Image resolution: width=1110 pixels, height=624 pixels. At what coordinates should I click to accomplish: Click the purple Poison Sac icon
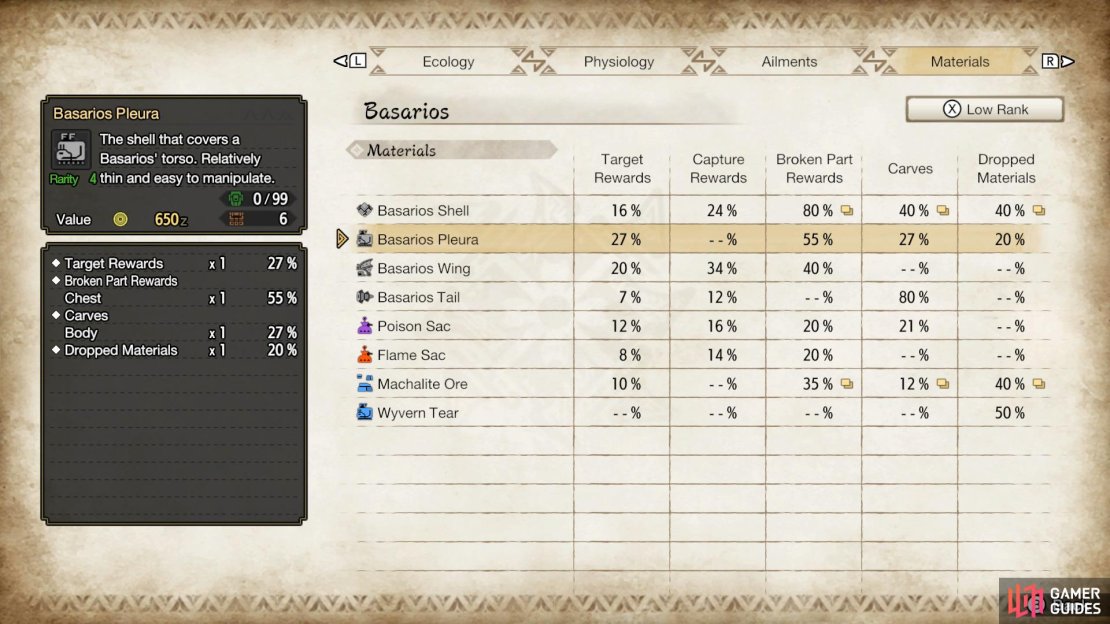click(x=365, y=326)
